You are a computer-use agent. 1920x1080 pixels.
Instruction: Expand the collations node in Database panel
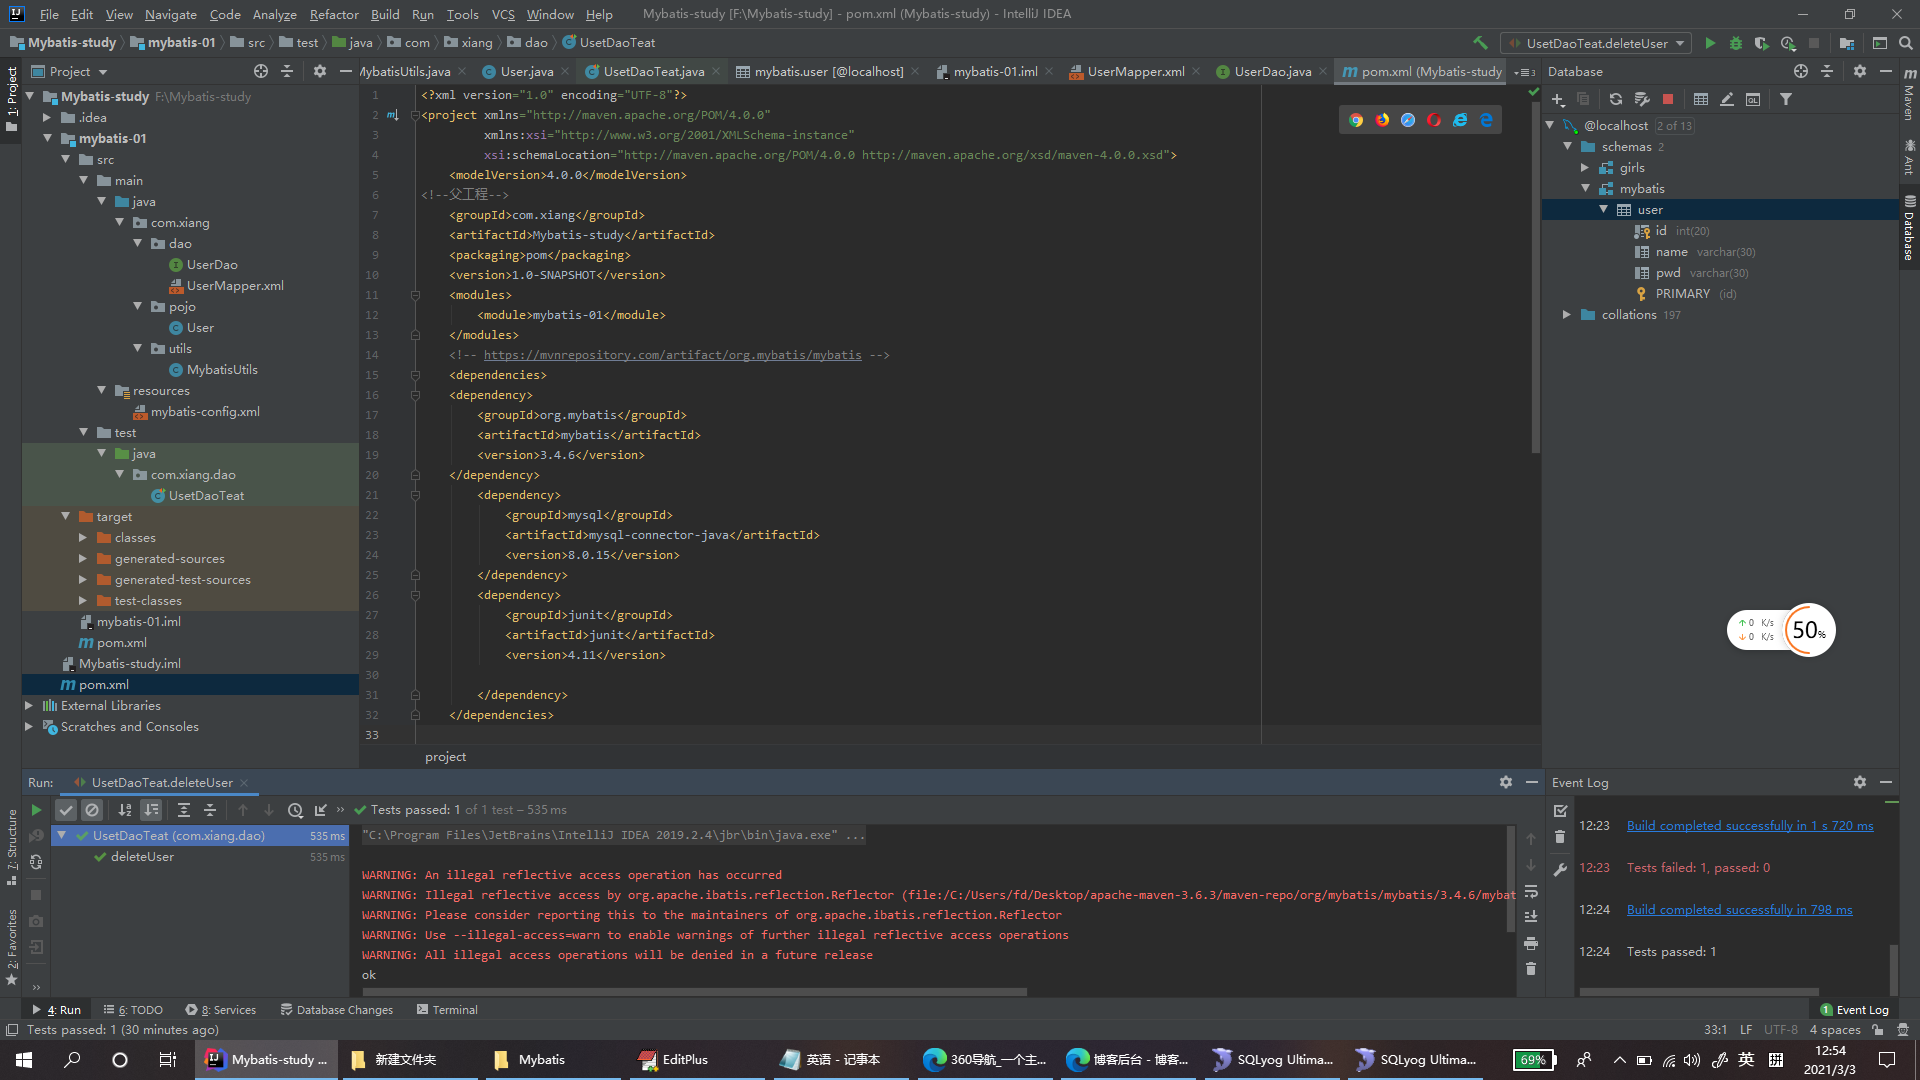pos(1567,315)
